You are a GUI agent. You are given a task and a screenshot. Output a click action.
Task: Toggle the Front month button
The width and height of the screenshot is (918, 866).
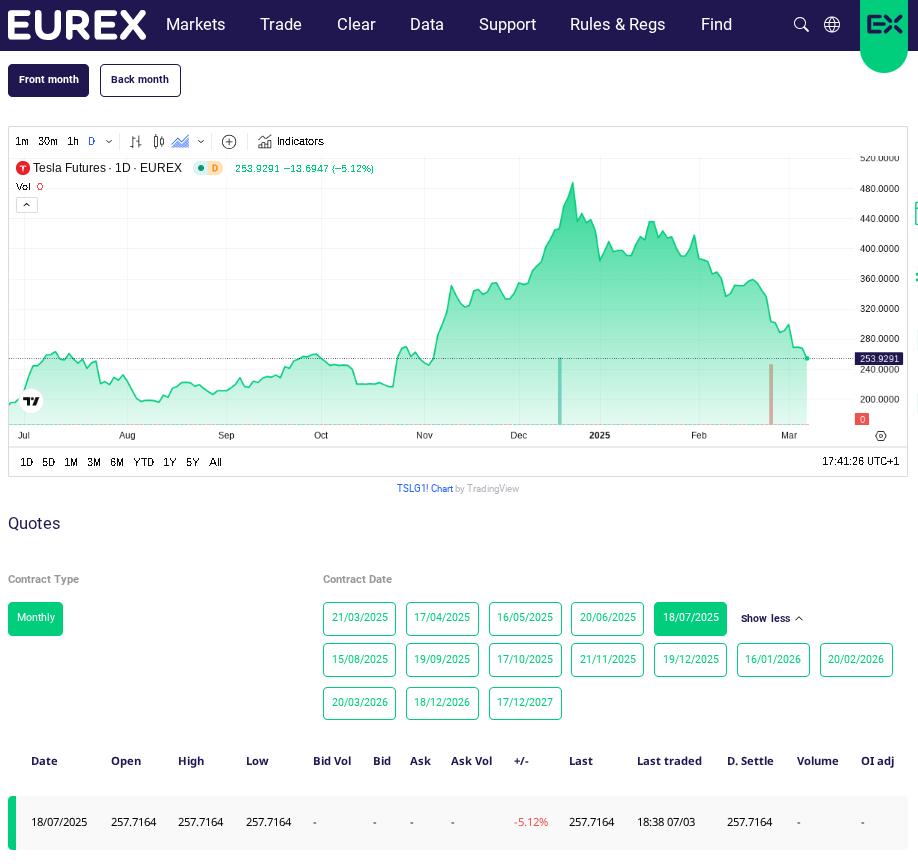tap(49, 80)
